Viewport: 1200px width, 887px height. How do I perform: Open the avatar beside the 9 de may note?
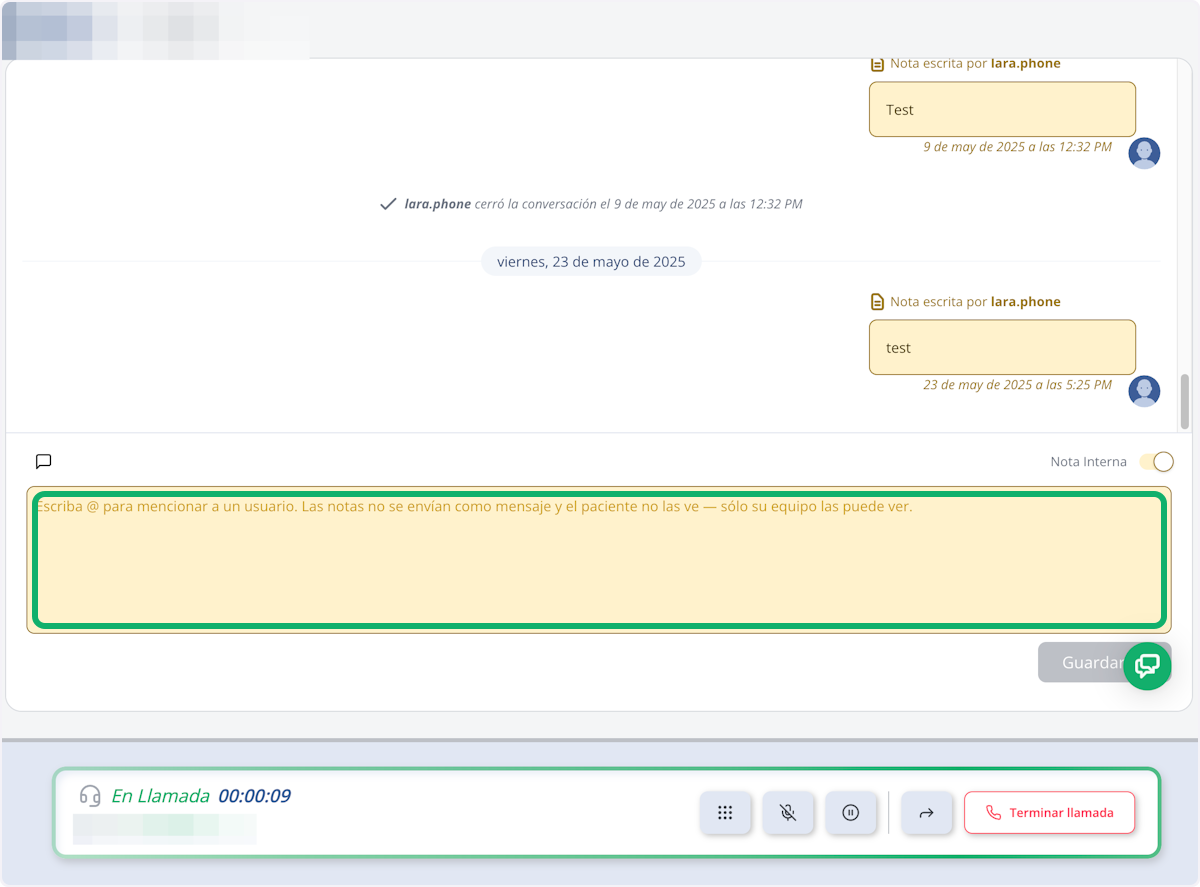pyautogui.click(x=1144, y=153)
